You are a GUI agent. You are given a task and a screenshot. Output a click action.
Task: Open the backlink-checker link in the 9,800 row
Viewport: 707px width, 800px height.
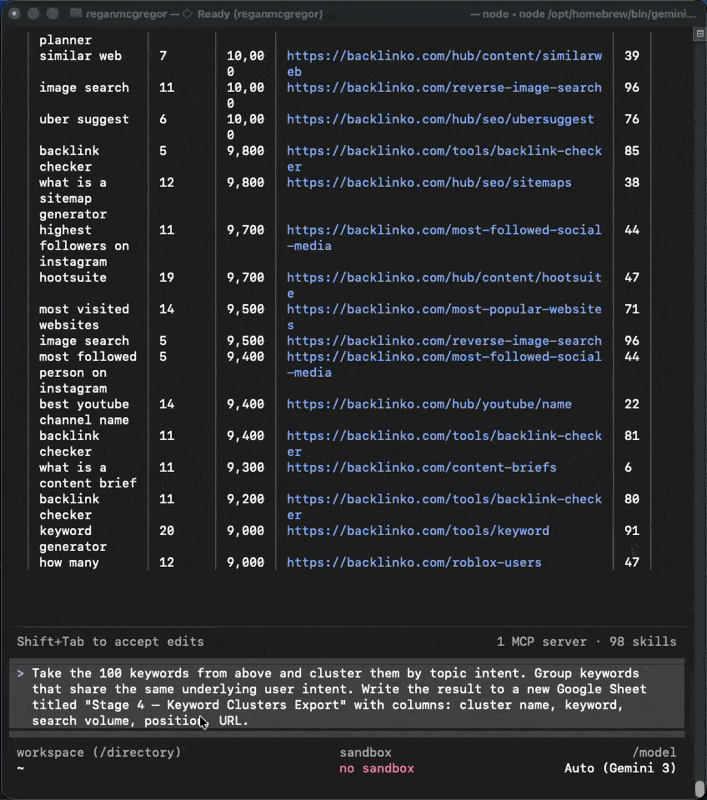click(x=444, y=159)
